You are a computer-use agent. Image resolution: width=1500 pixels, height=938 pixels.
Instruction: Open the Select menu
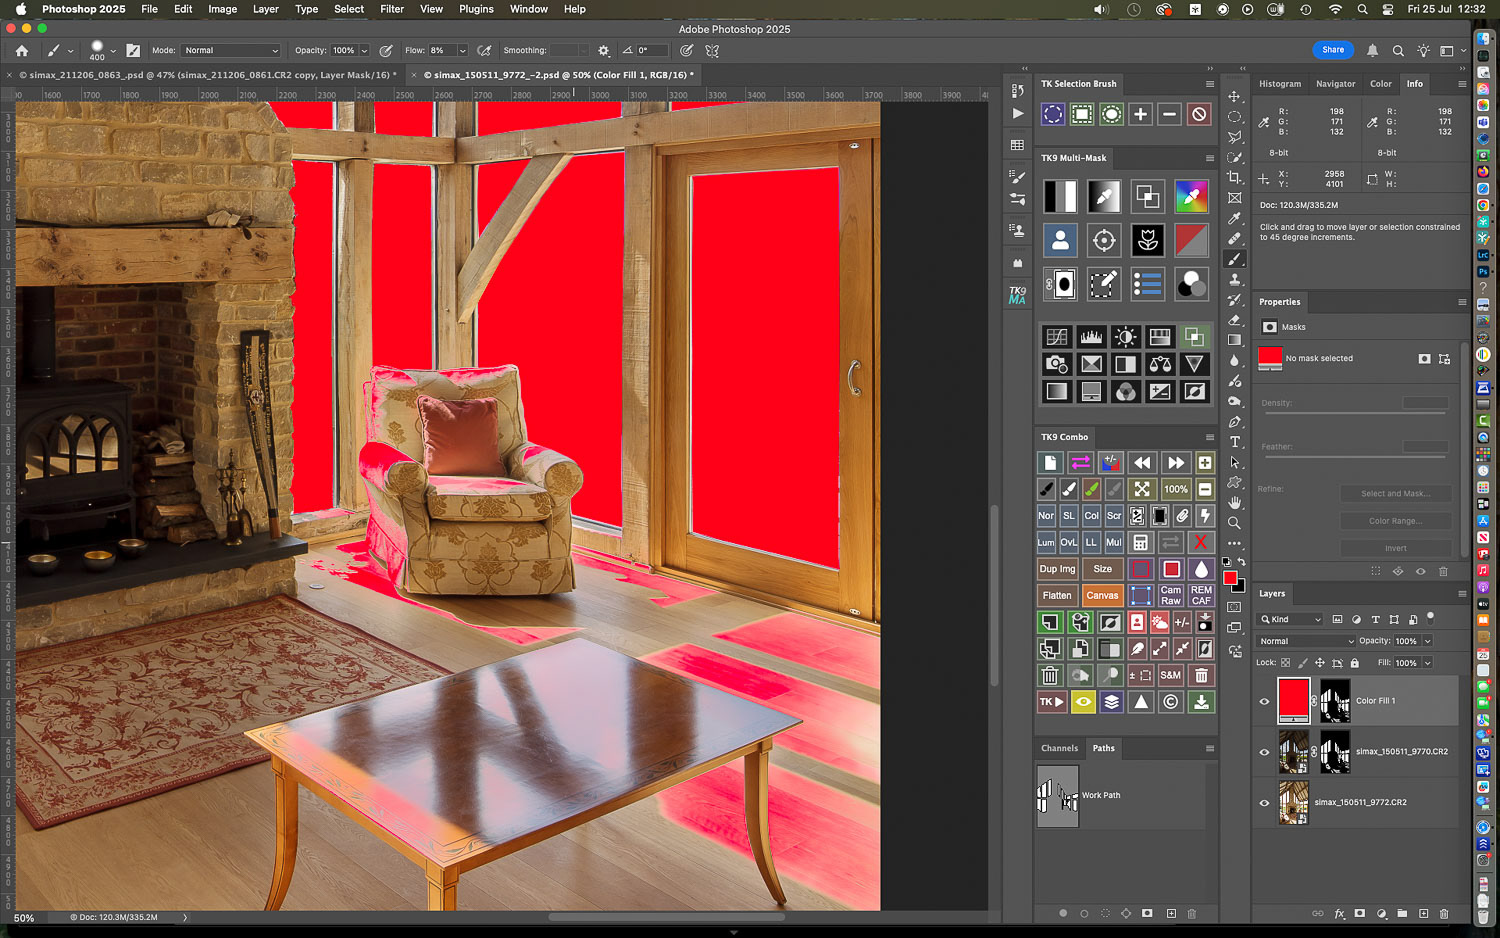point(349,9)
